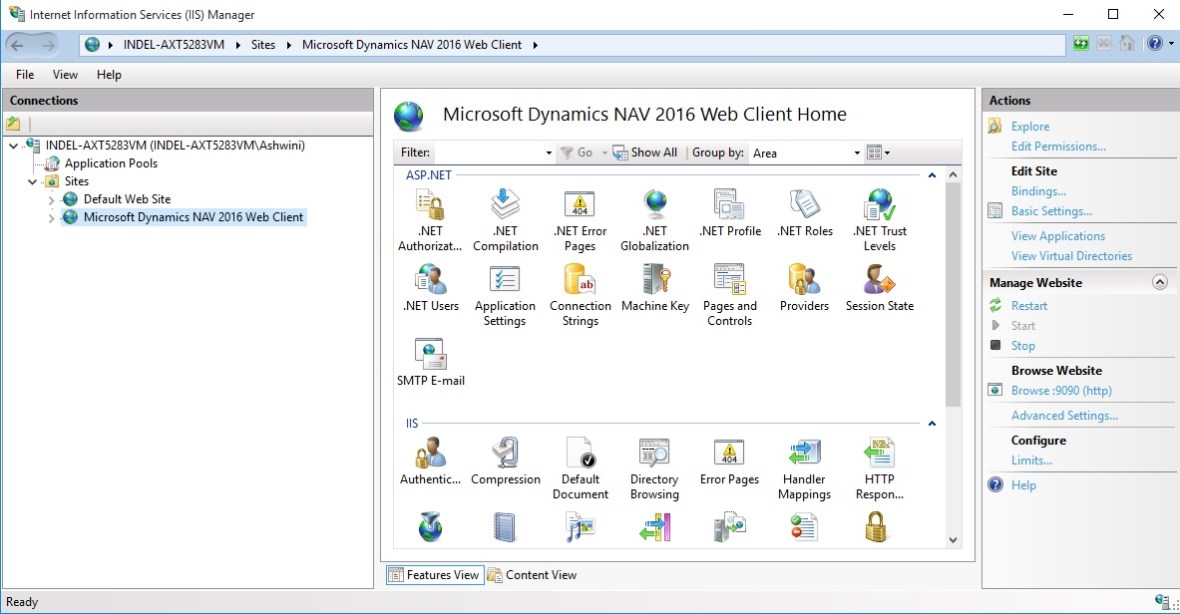Image resolution: width=1180 pixels, height=614 pixels.
Task: Click the Restart website link
Action: click(1029, 306)
